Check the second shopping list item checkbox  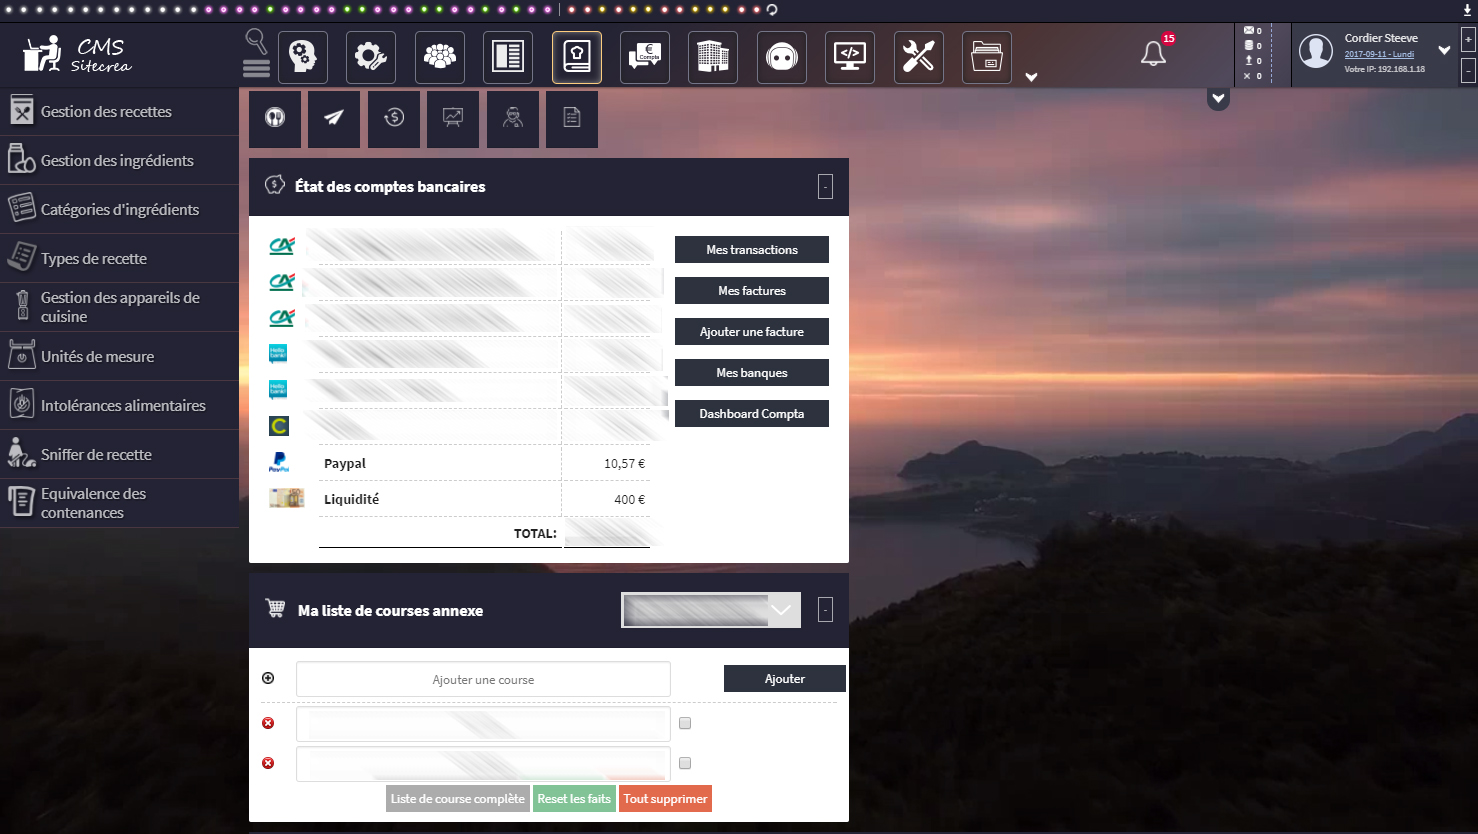pos(685,763)
